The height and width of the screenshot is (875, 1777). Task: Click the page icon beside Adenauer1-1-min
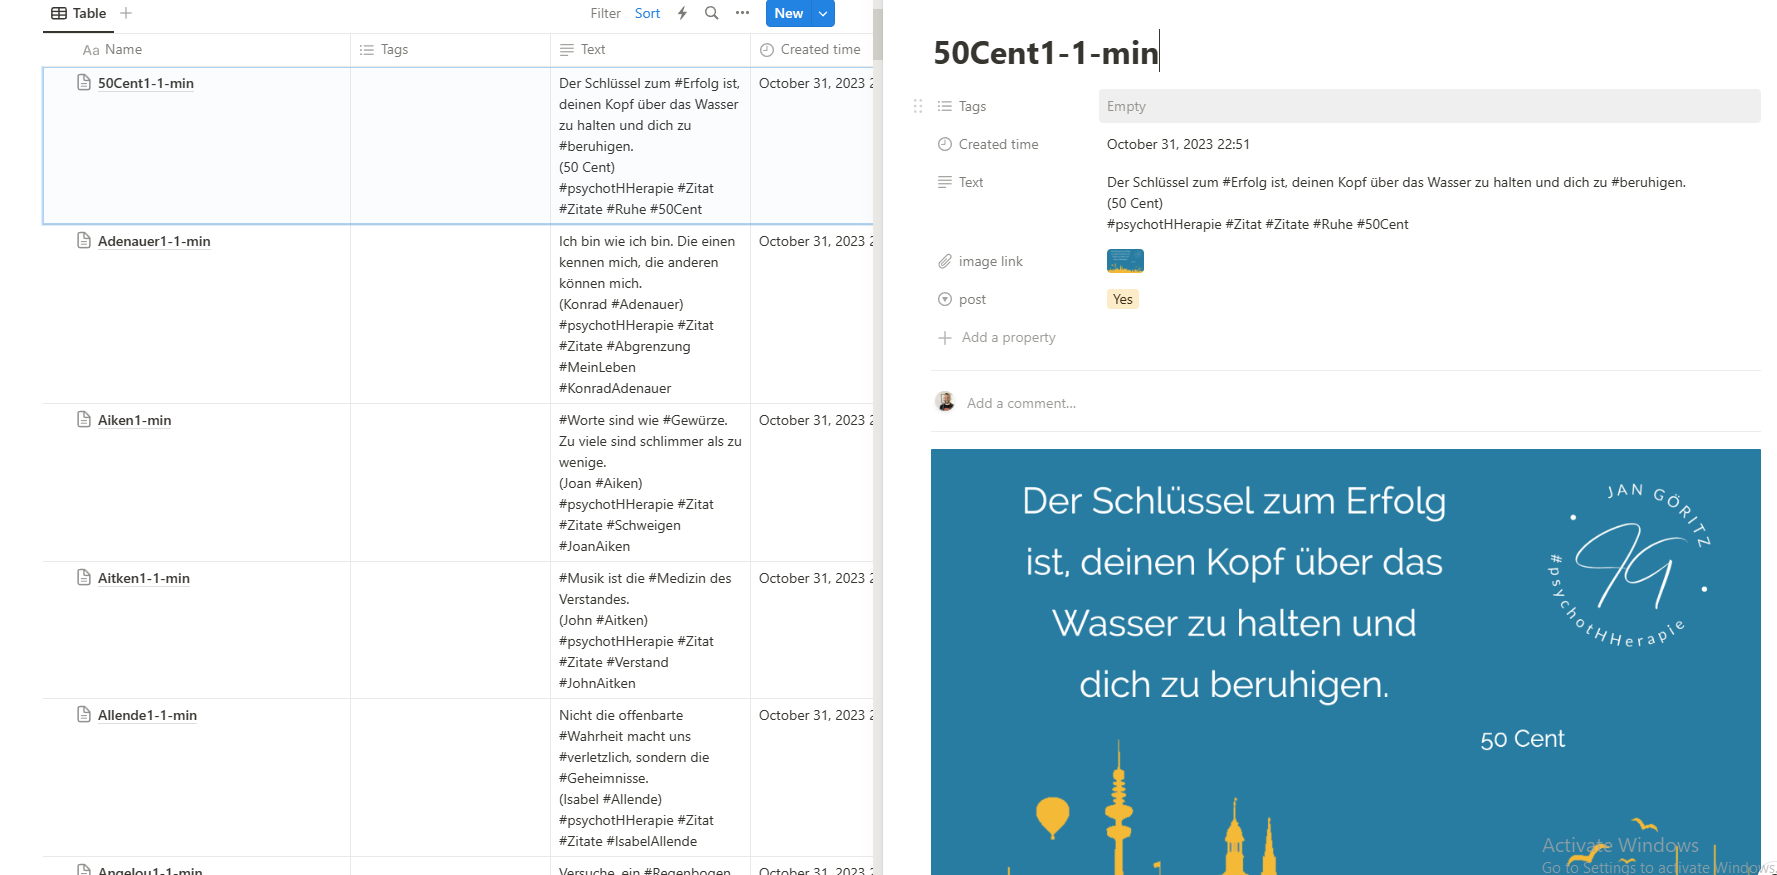[84, 240]
